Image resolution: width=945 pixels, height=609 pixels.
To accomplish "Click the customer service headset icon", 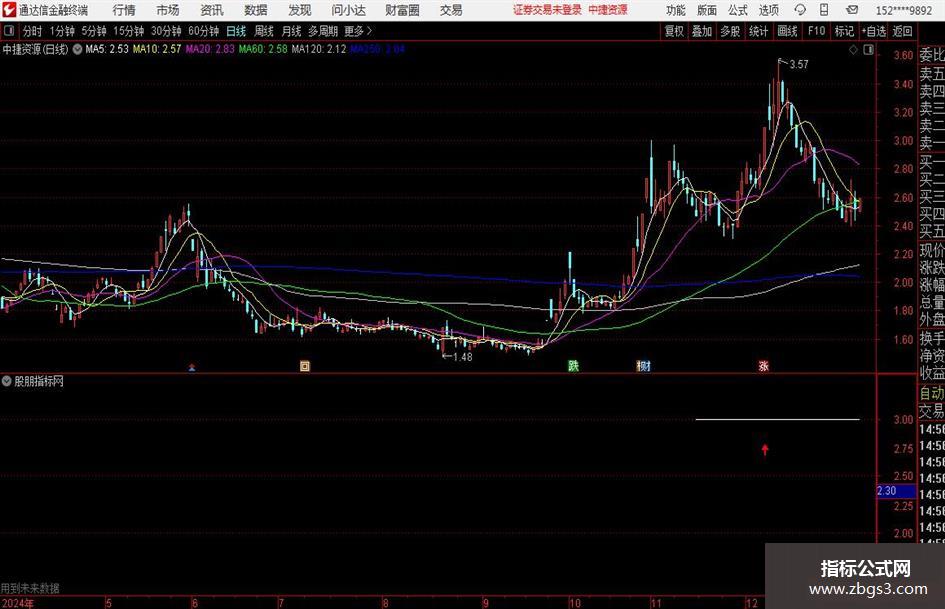I will [800, 10].
